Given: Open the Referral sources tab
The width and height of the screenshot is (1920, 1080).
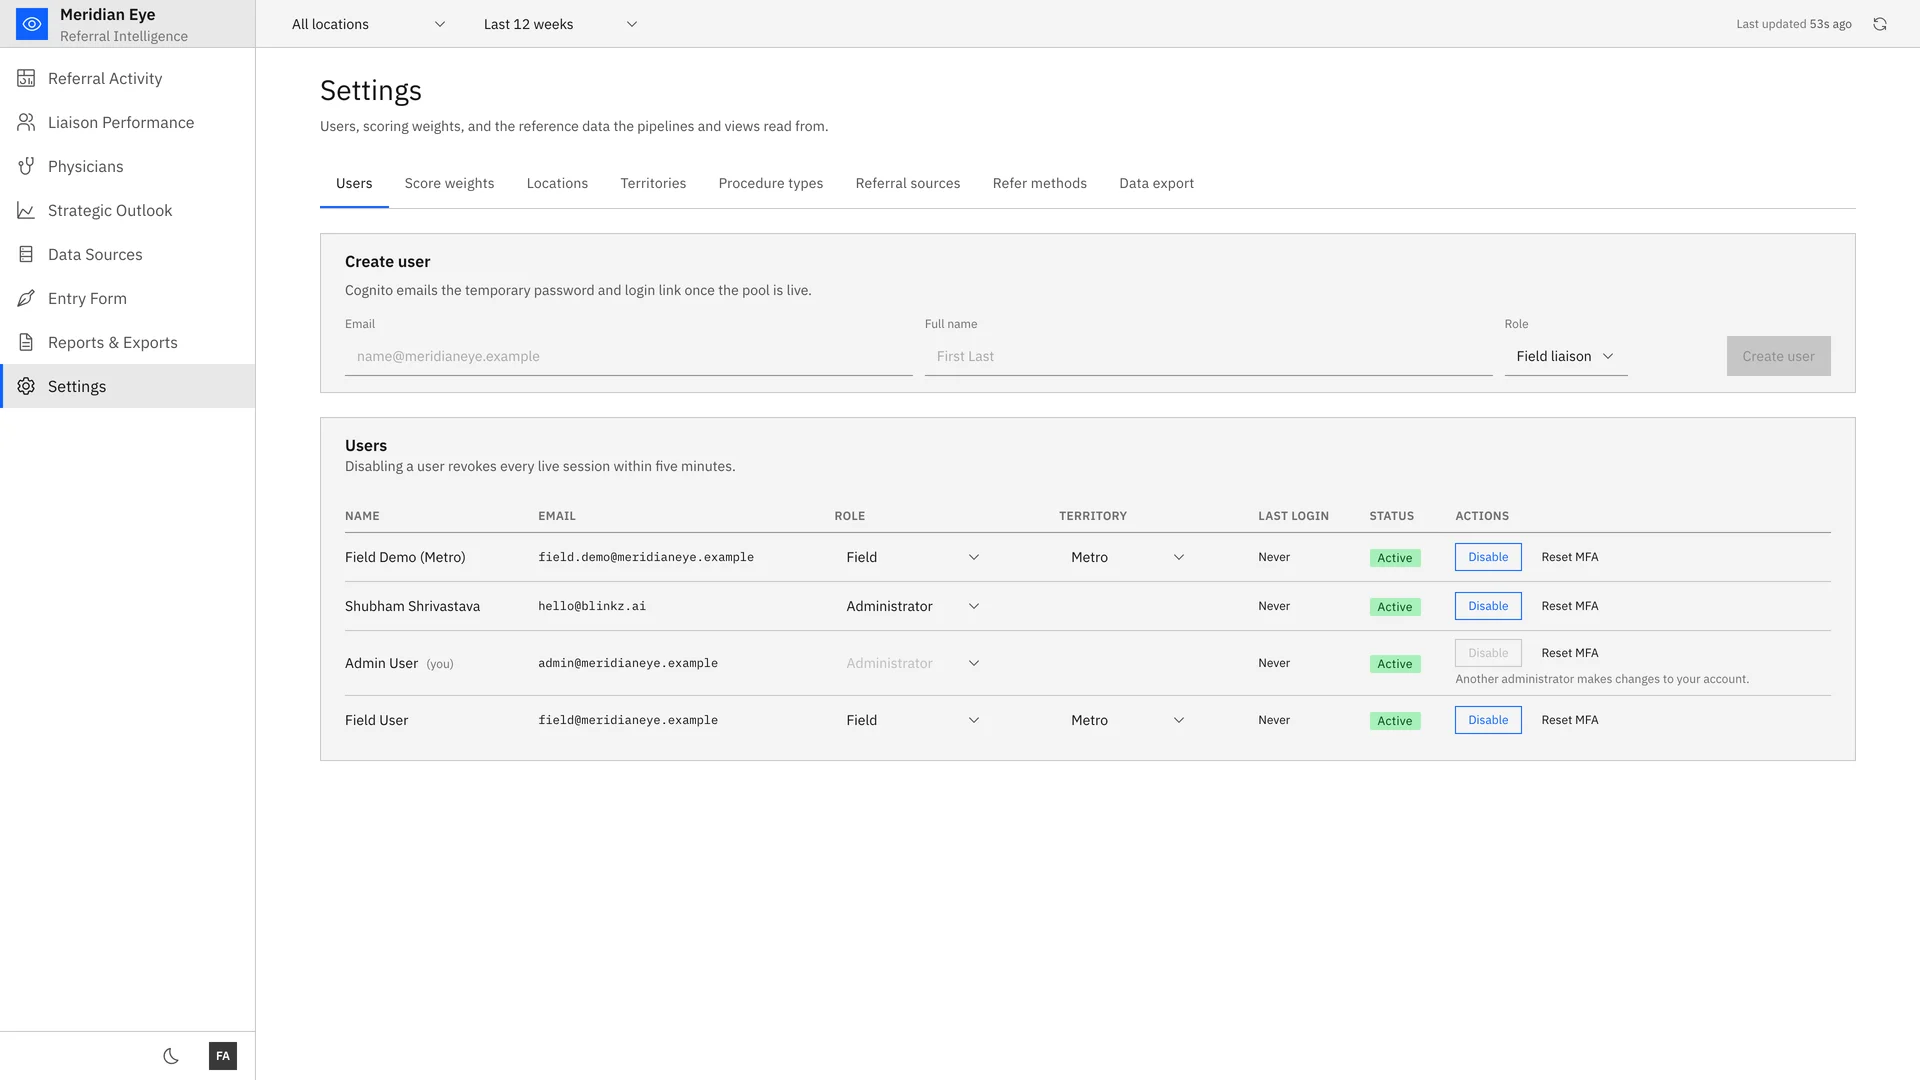Looking at the screenshot, I should coord(907,183).
